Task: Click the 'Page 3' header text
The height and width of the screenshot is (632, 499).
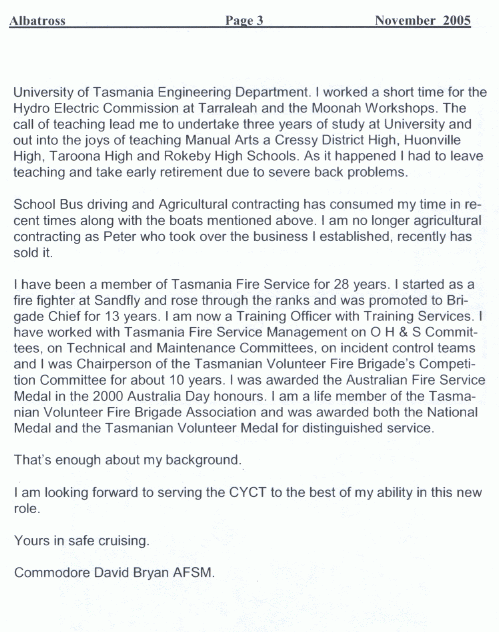Action: tap(244, 21)
